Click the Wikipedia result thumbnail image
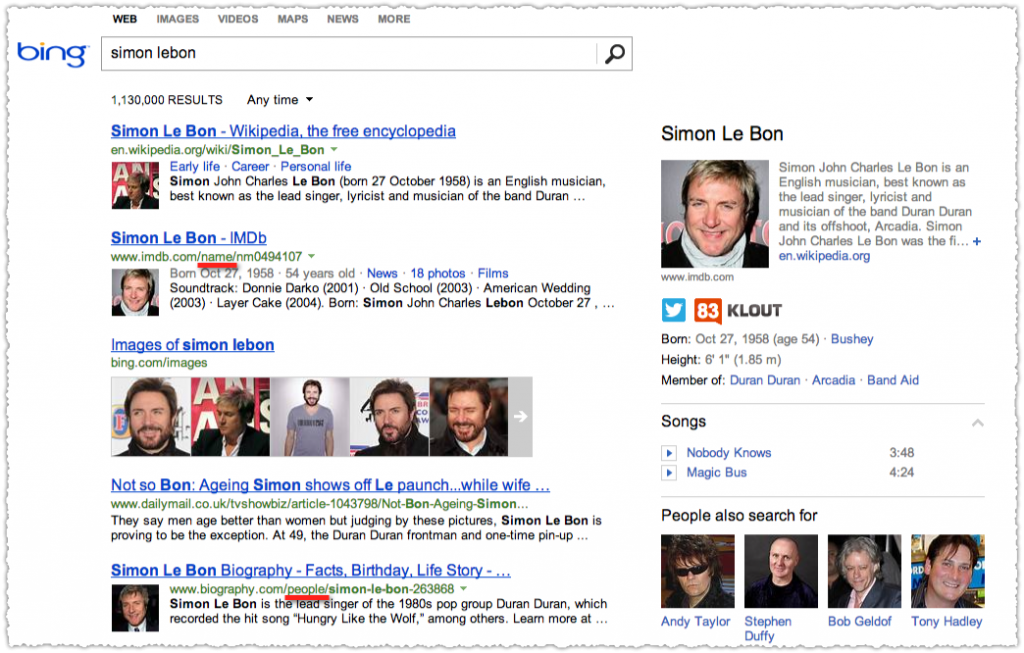This screenshot has width=1024, height=653. 135,185
